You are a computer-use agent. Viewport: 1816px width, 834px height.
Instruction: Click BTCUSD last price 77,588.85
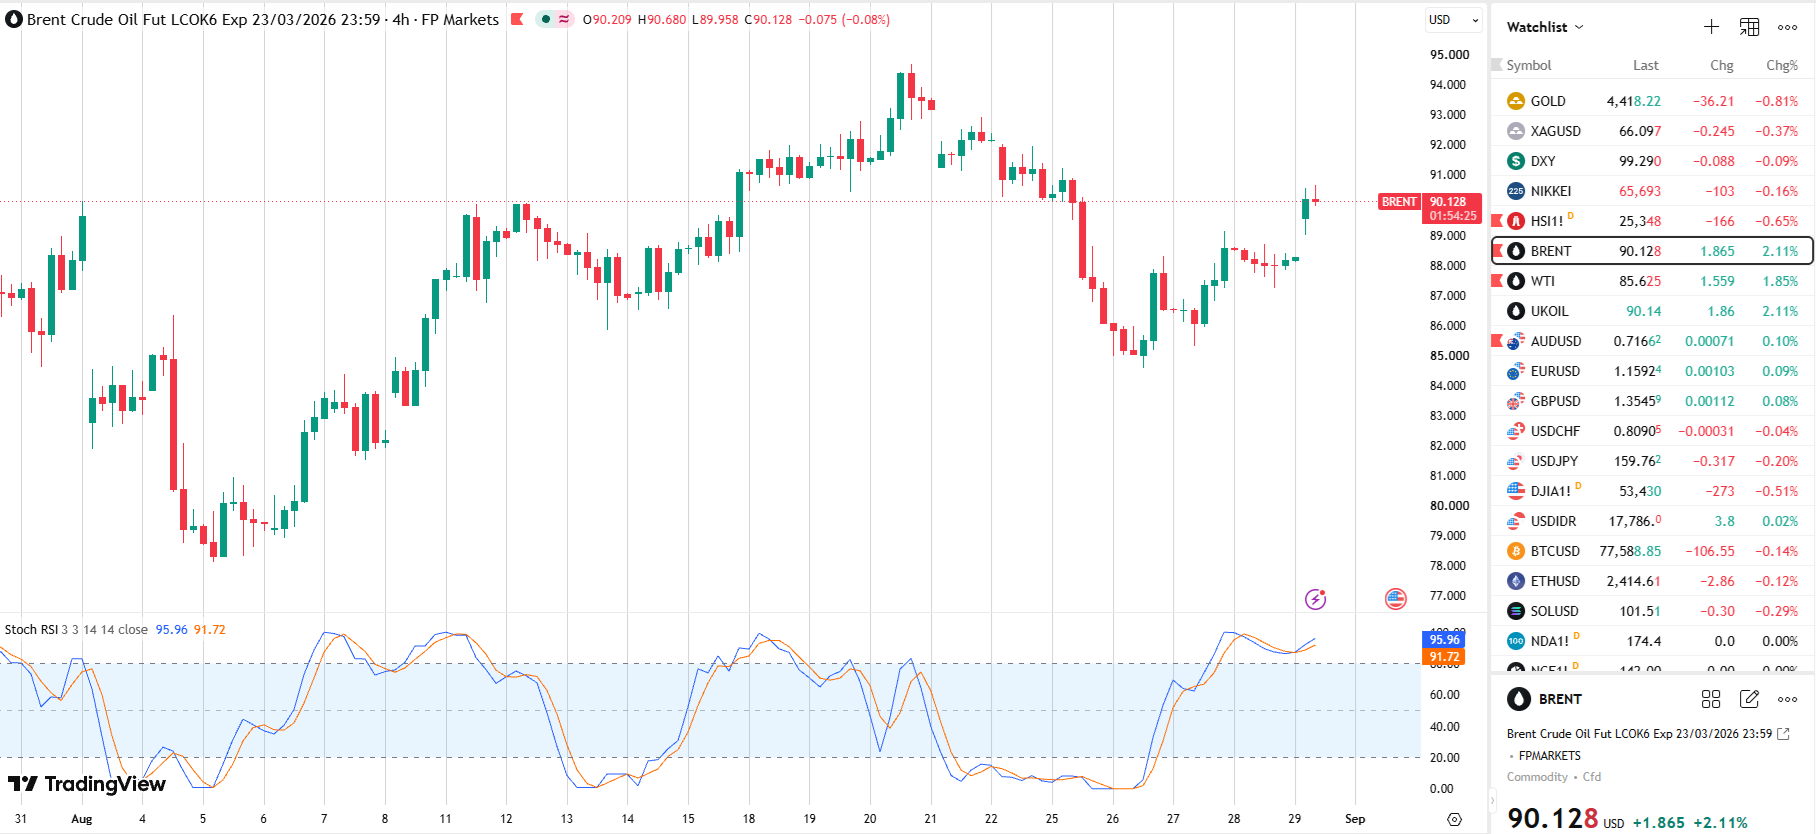(1630, 551)
